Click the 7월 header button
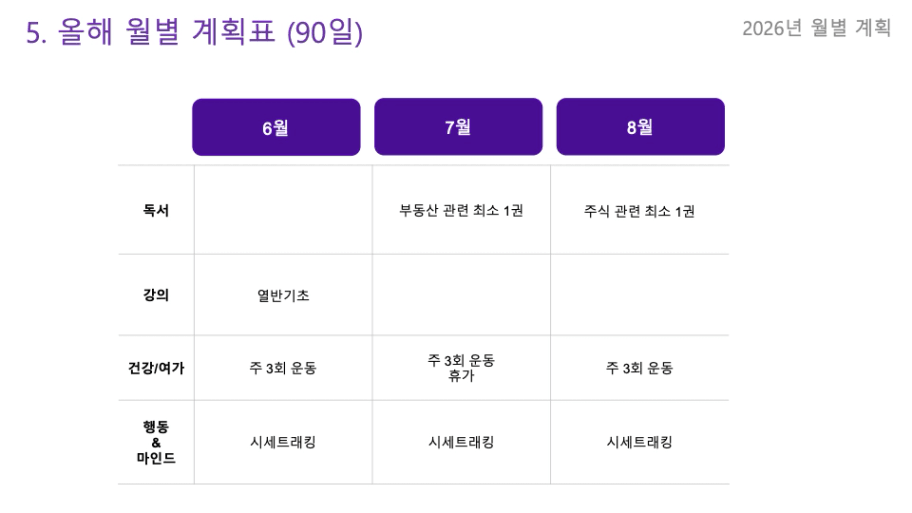 [458, 127]
